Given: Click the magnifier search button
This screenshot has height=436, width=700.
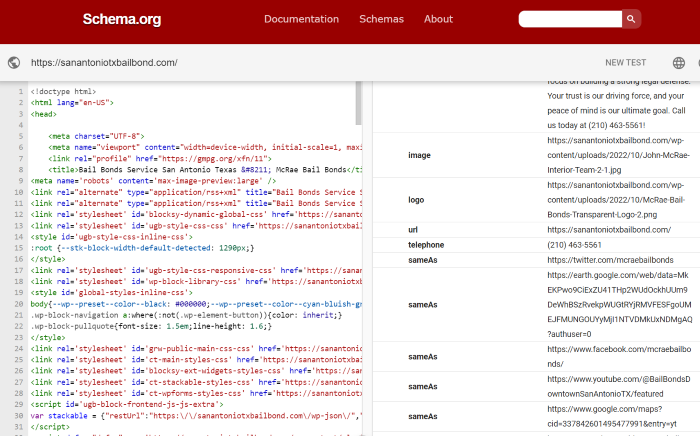Looking at the screenshot, I should click(631, 19).
